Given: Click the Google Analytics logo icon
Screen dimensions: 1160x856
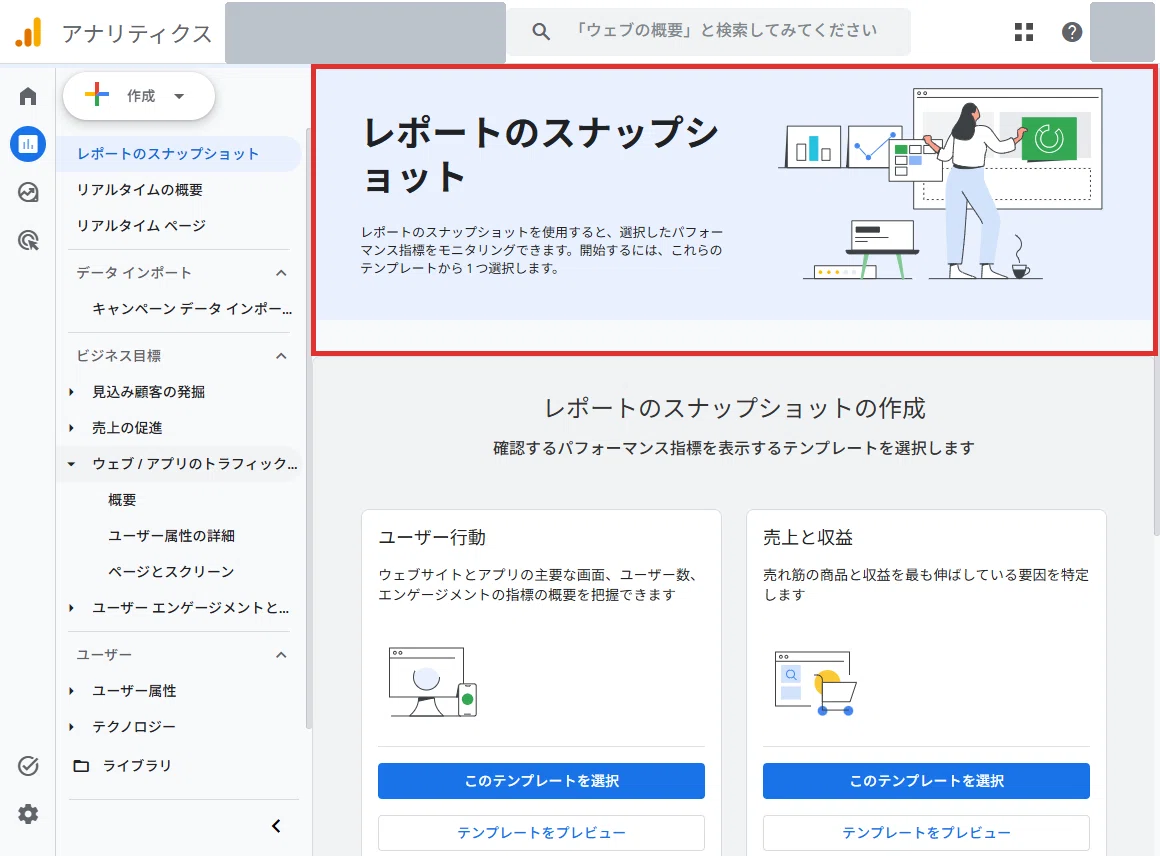Looking at the screenshot, I should click(x=29, y=33).
